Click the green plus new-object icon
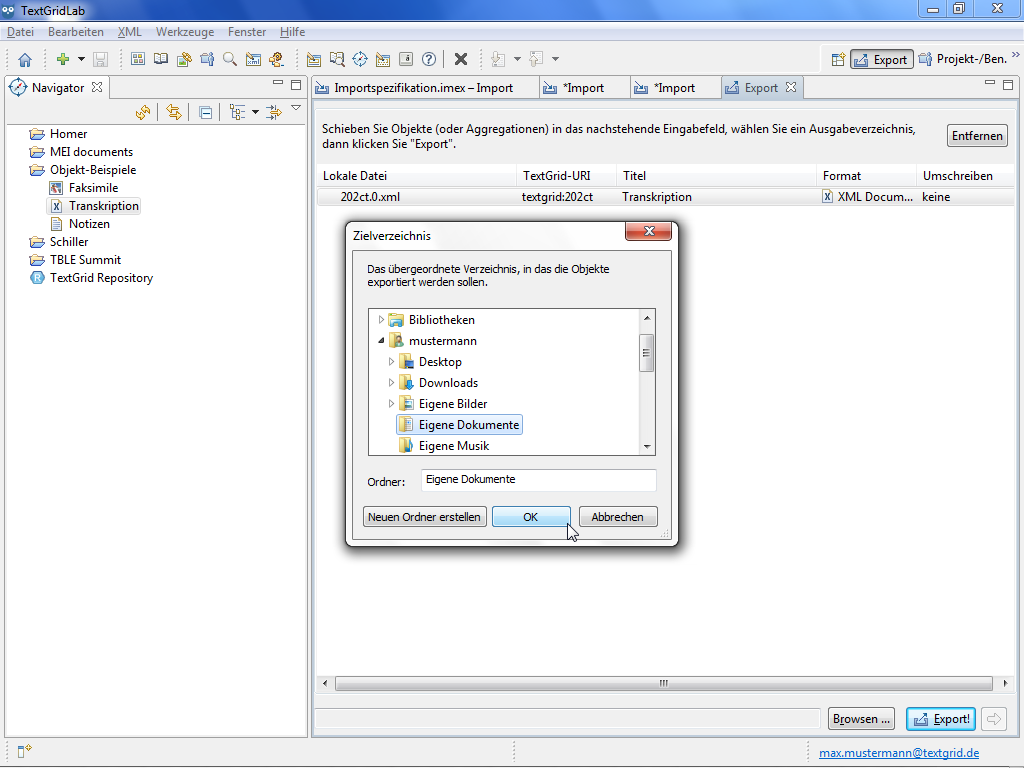 pyautogui.click(x=62, y=60)
